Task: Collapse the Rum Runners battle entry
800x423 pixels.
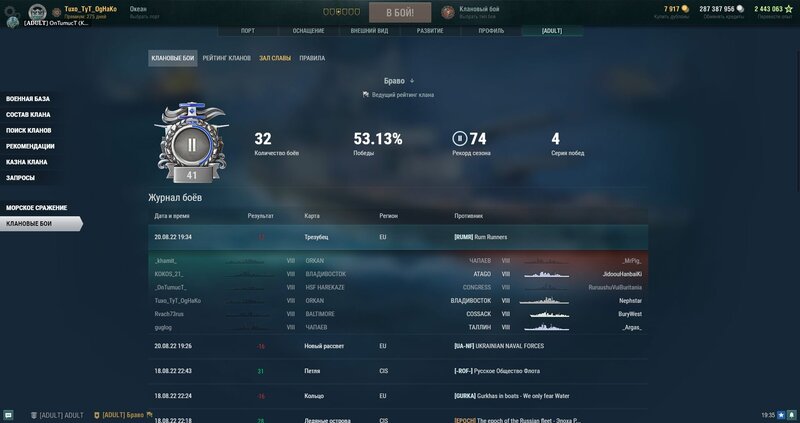Action: [398, 237]
